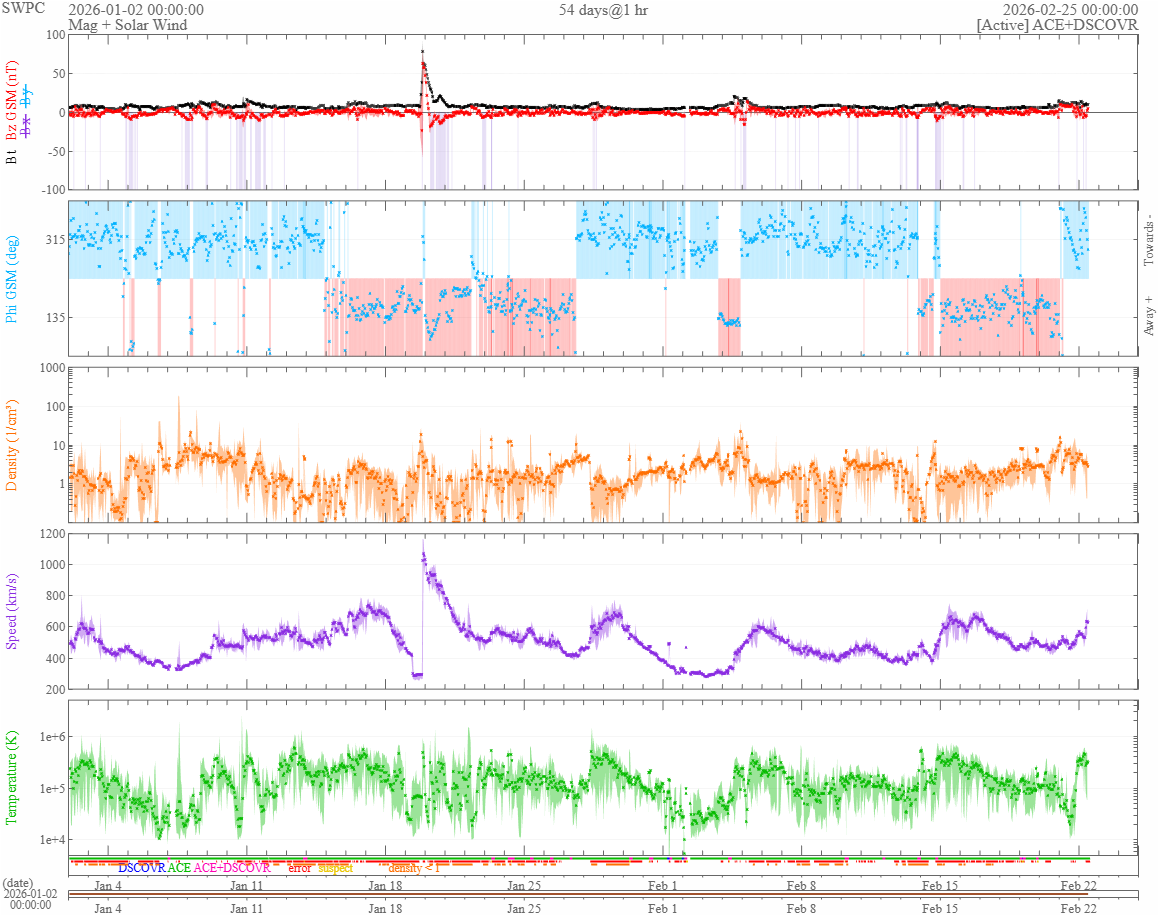Click the Density (1/cm³) axis label
Screen dimensions: 1158x915
[x=11, y=445]
